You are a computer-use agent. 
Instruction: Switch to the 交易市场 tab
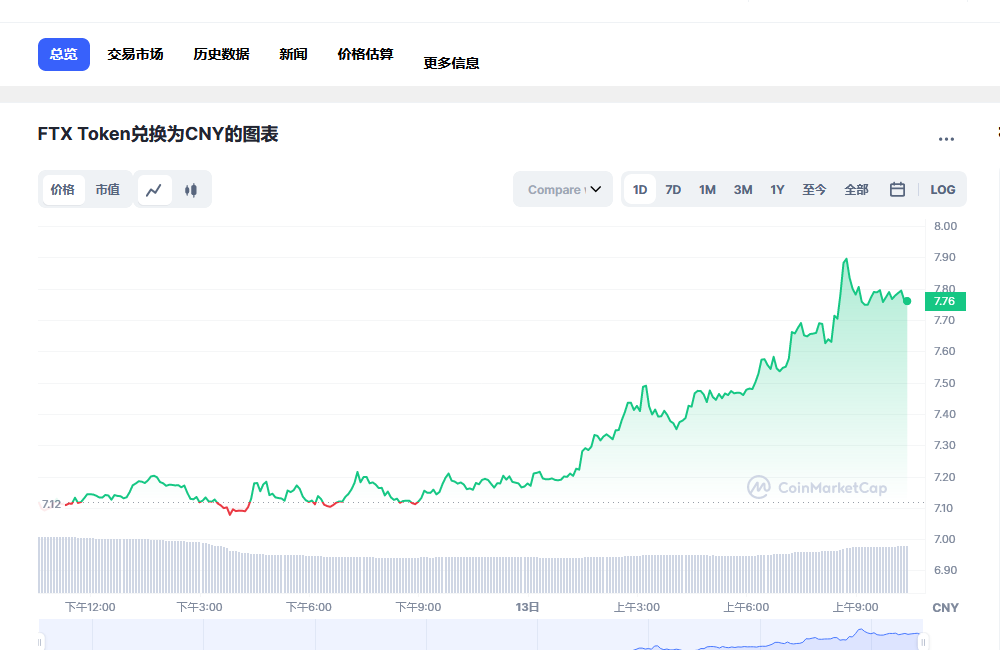click(x=136, y=54)
